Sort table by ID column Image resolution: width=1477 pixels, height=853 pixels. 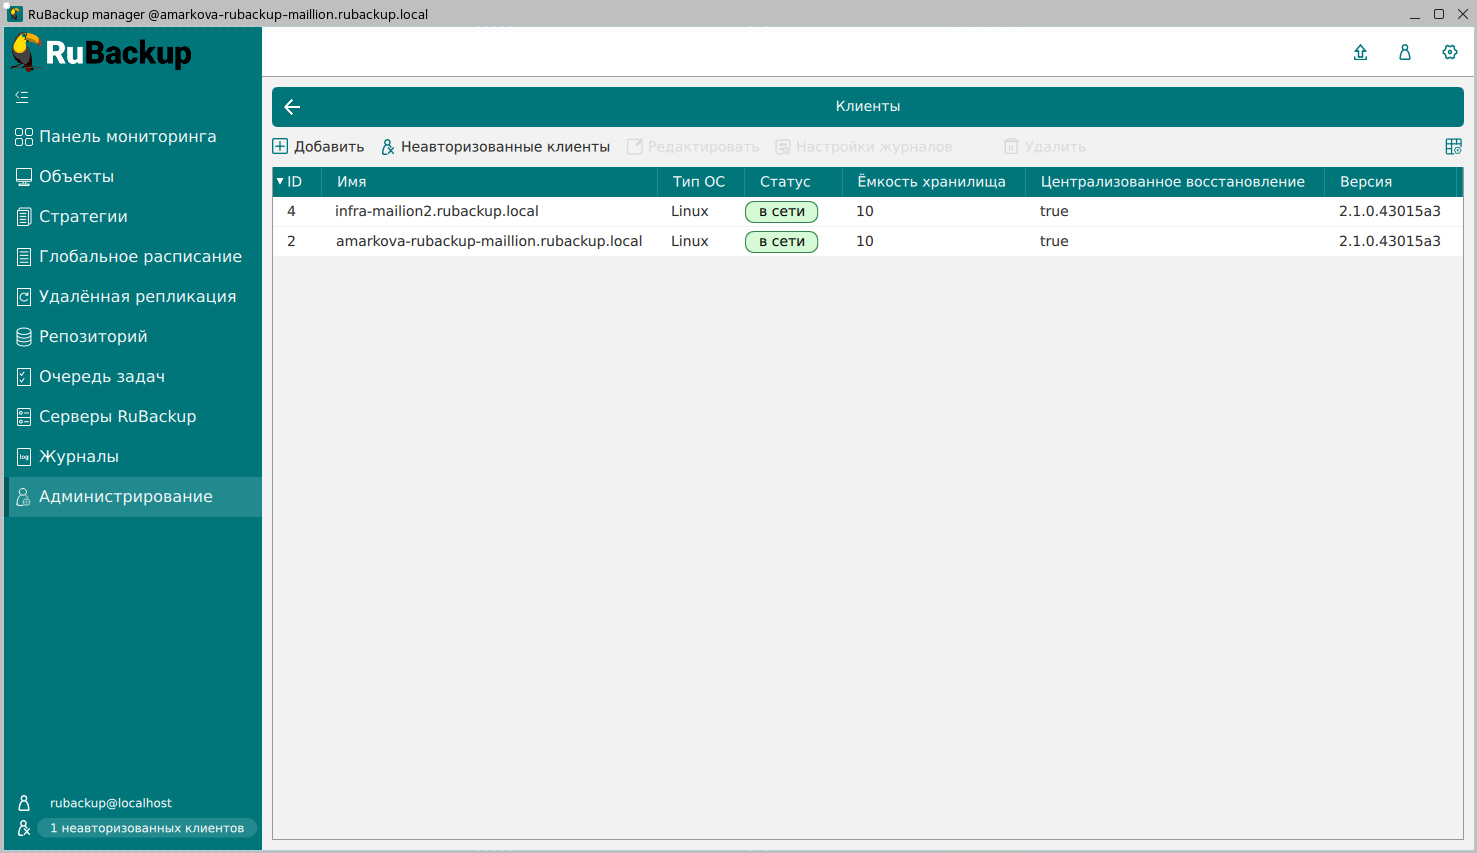pyautogui.click(x=294, y=182)
